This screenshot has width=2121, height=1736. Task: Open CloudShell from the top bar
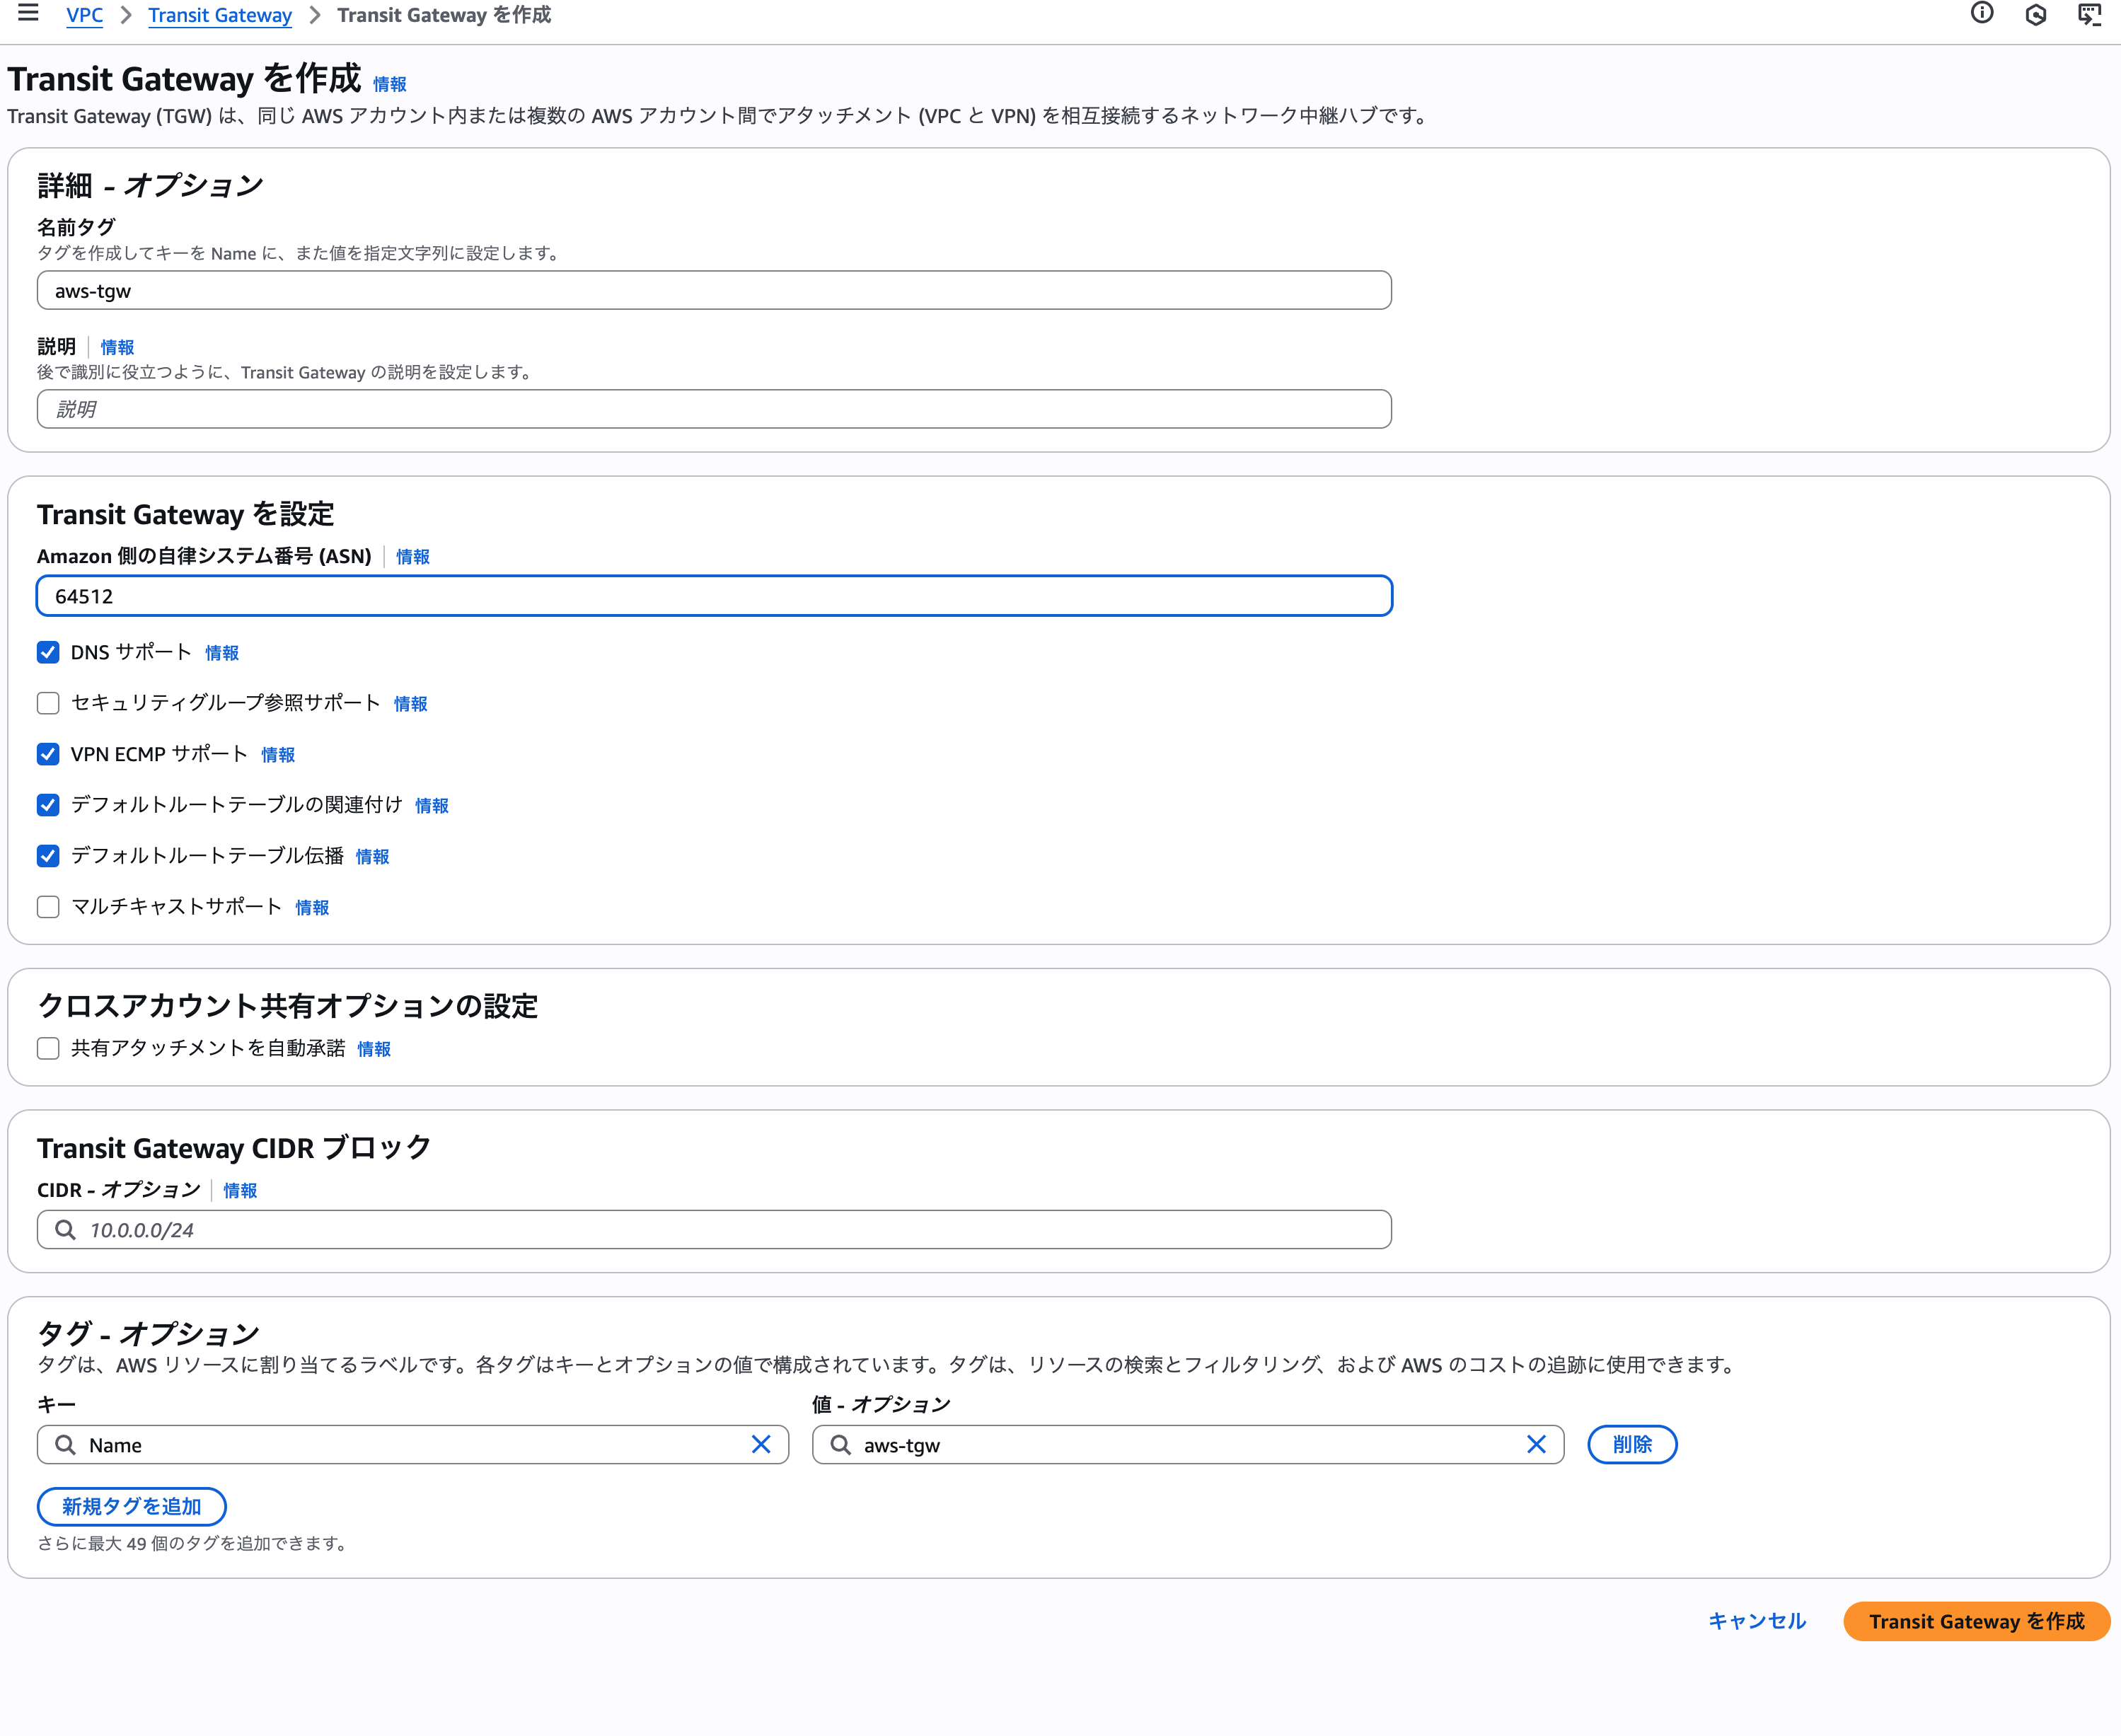[x=2089, y=14]
